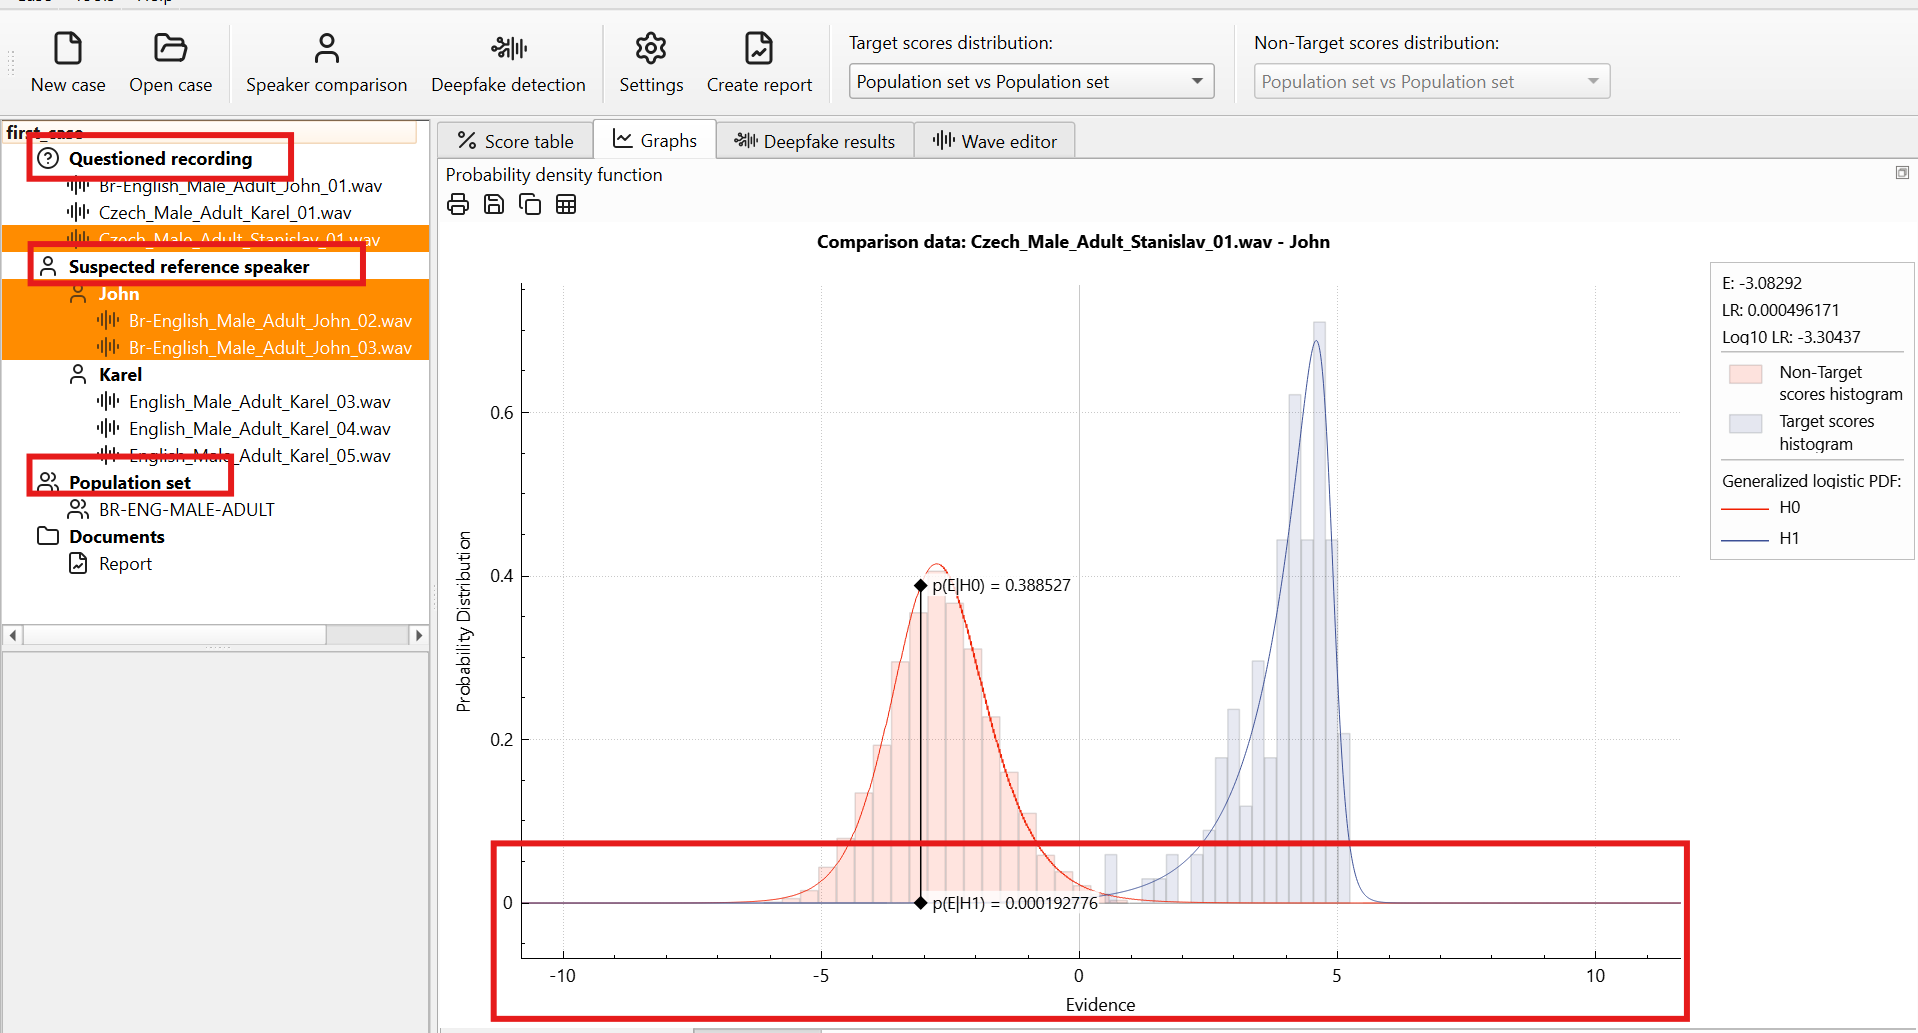Select English_Male_Adult_Karel_05.wav file

coord(259,456)
